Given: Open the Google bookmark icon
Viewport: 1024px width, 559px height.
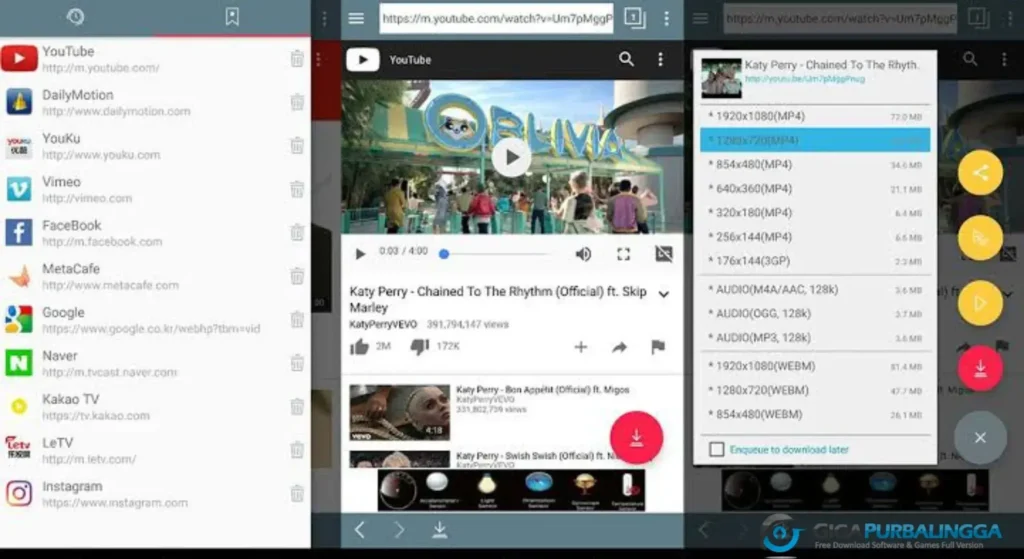Looking at the screenshot, I should coord(19,319).
